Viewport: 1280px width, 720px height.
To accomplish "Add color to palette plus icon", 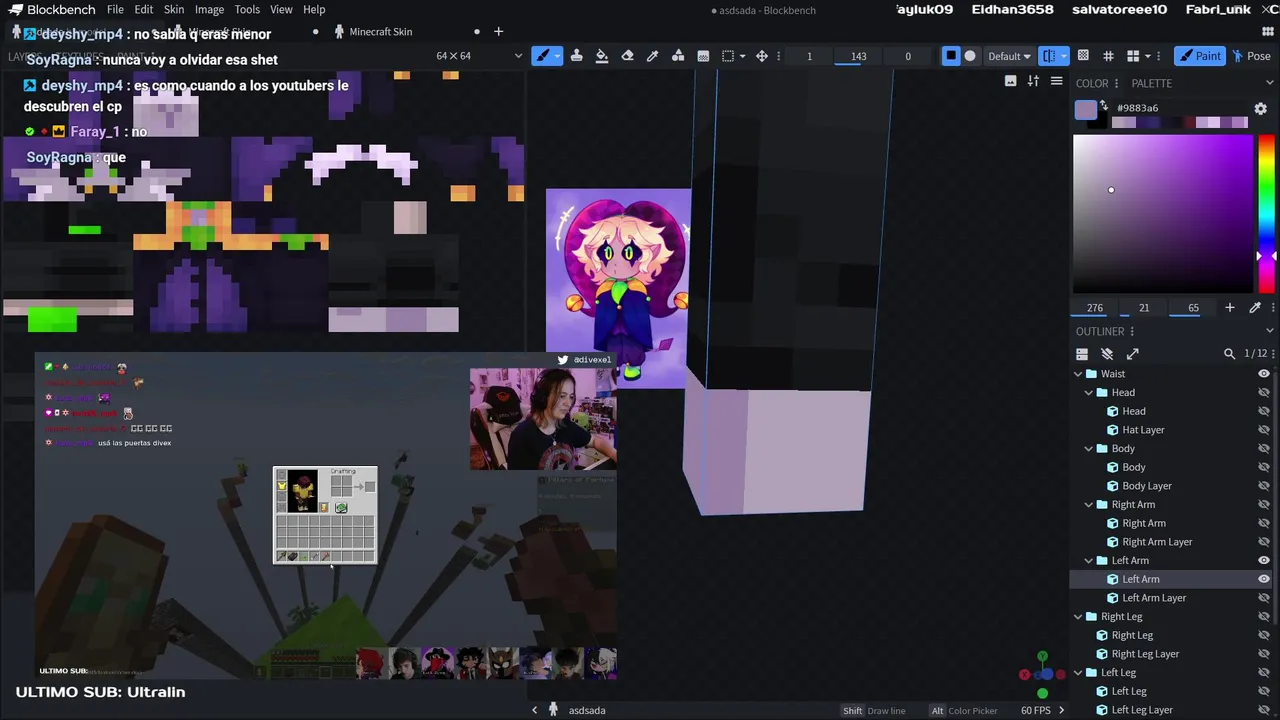I will point(1230,308).
